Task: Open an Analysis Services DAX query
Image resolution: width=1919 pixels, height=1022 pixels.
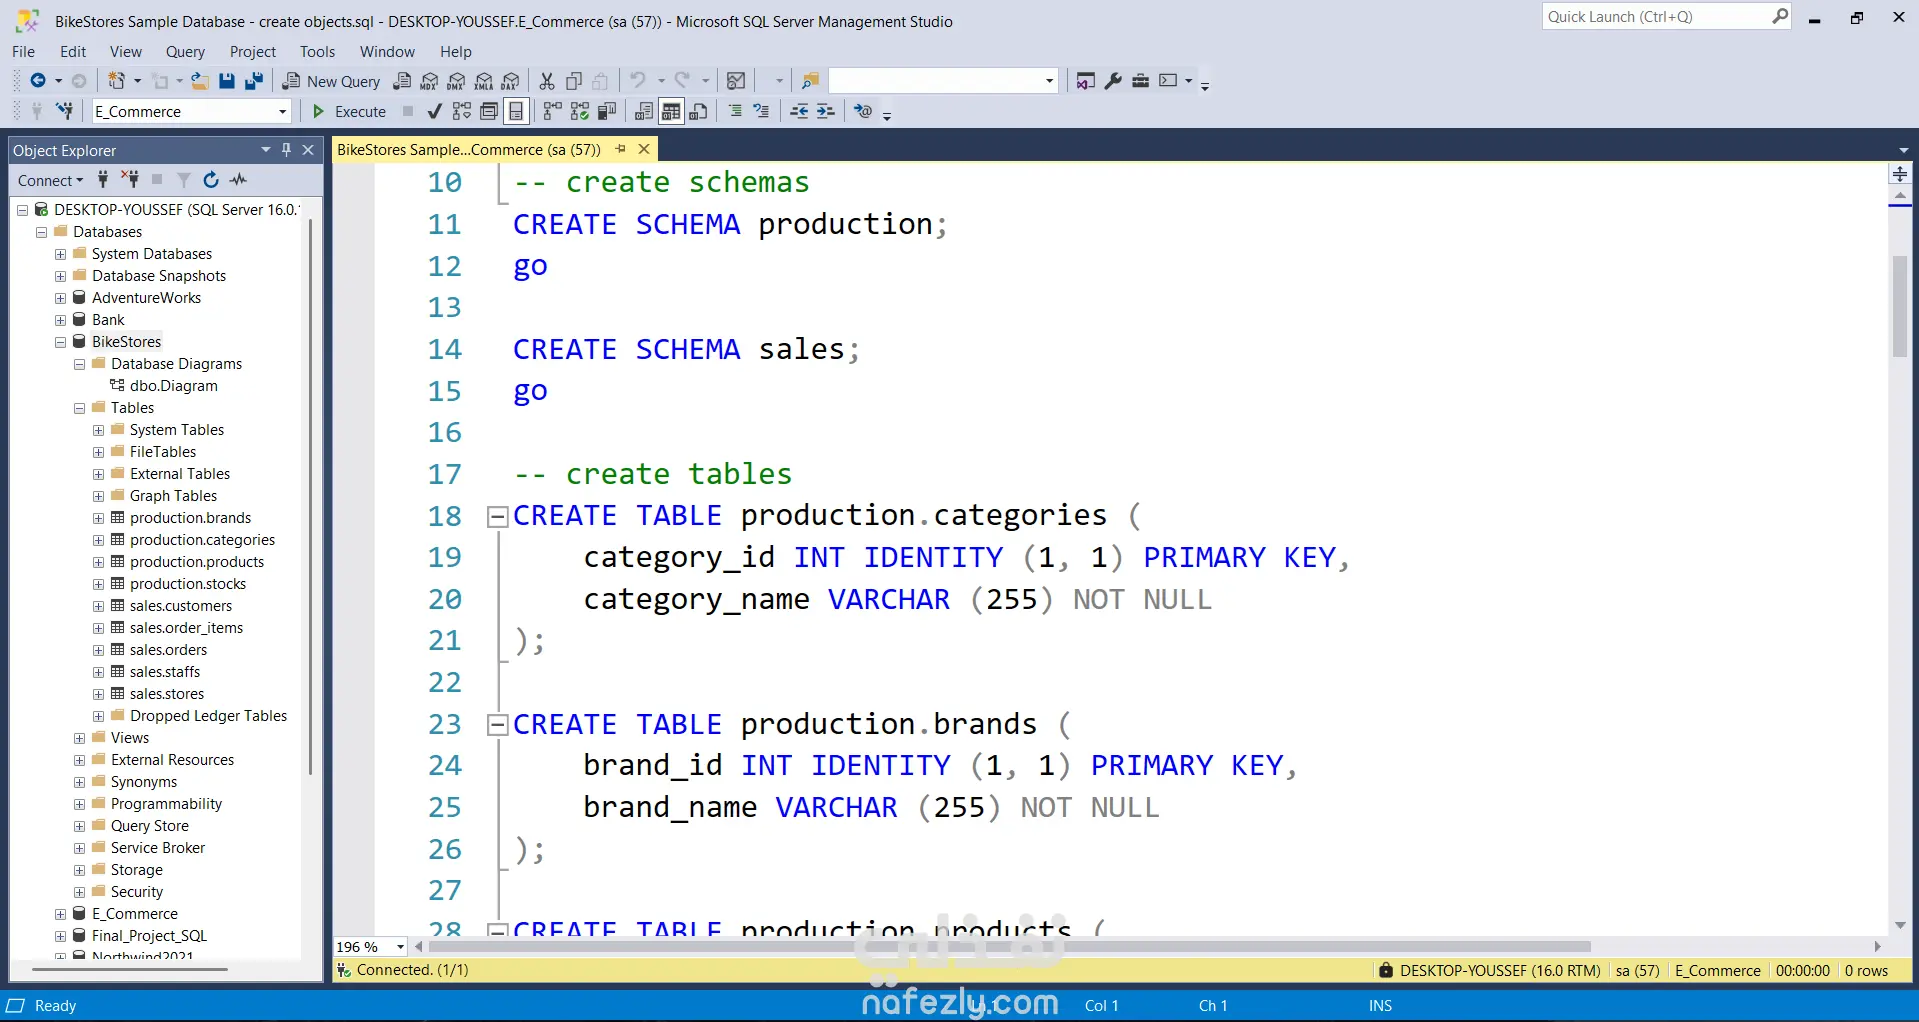Action: click(x=511, y=81)
